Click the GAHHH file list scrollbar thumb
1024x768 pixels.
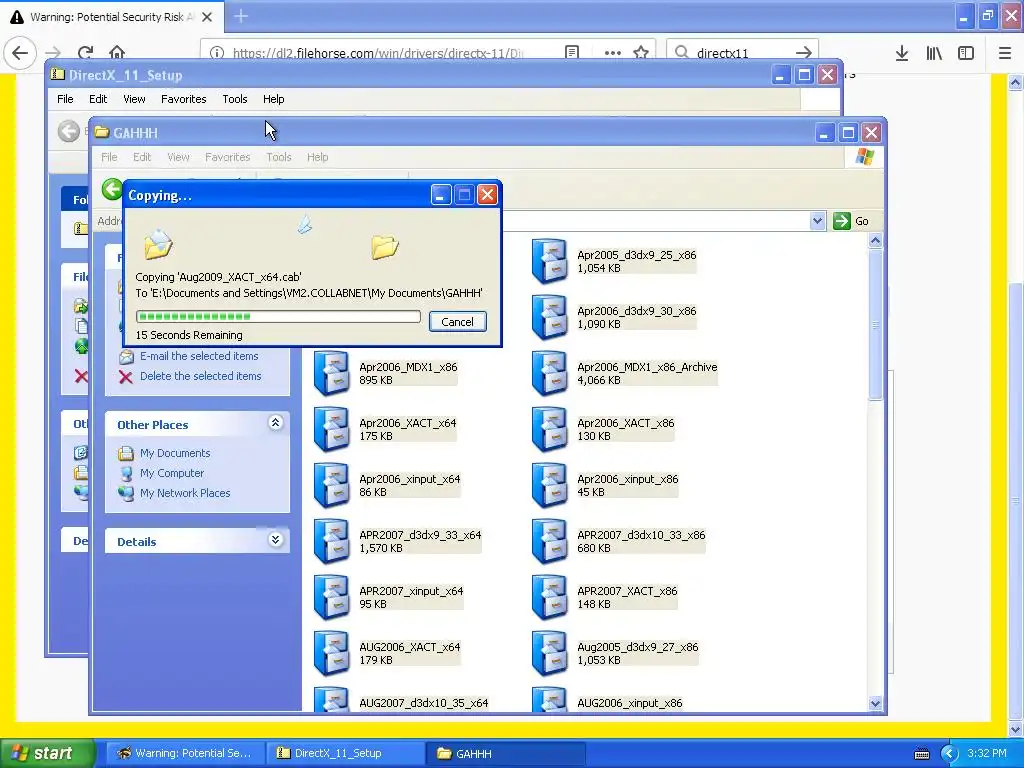click(x=875, y=325)
